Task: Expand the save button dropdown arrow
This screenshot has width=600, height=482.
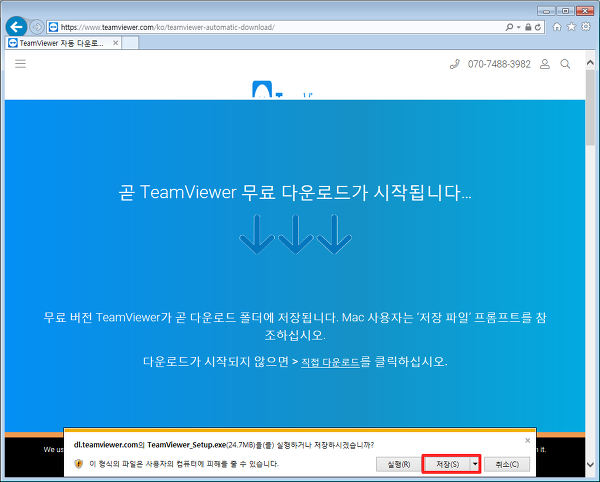Action: (475, 464)
